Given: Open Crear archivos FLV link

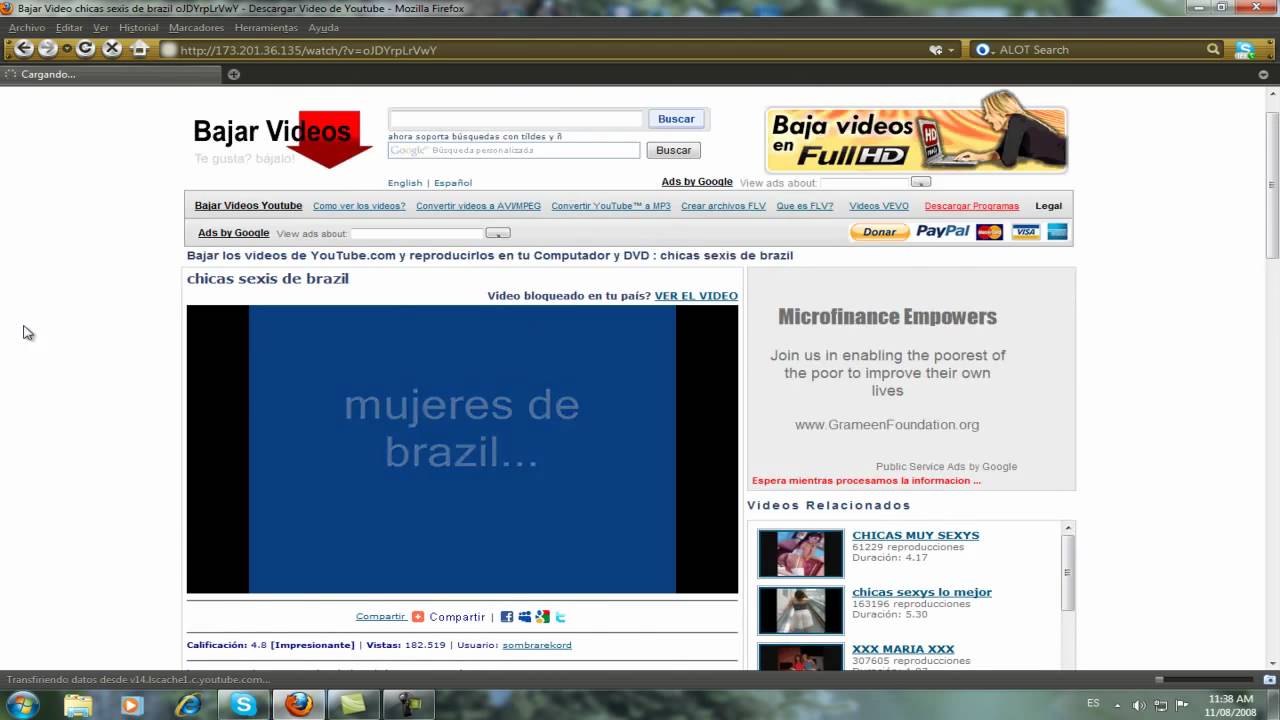Looking at the screenshot, I should [723, 206].
